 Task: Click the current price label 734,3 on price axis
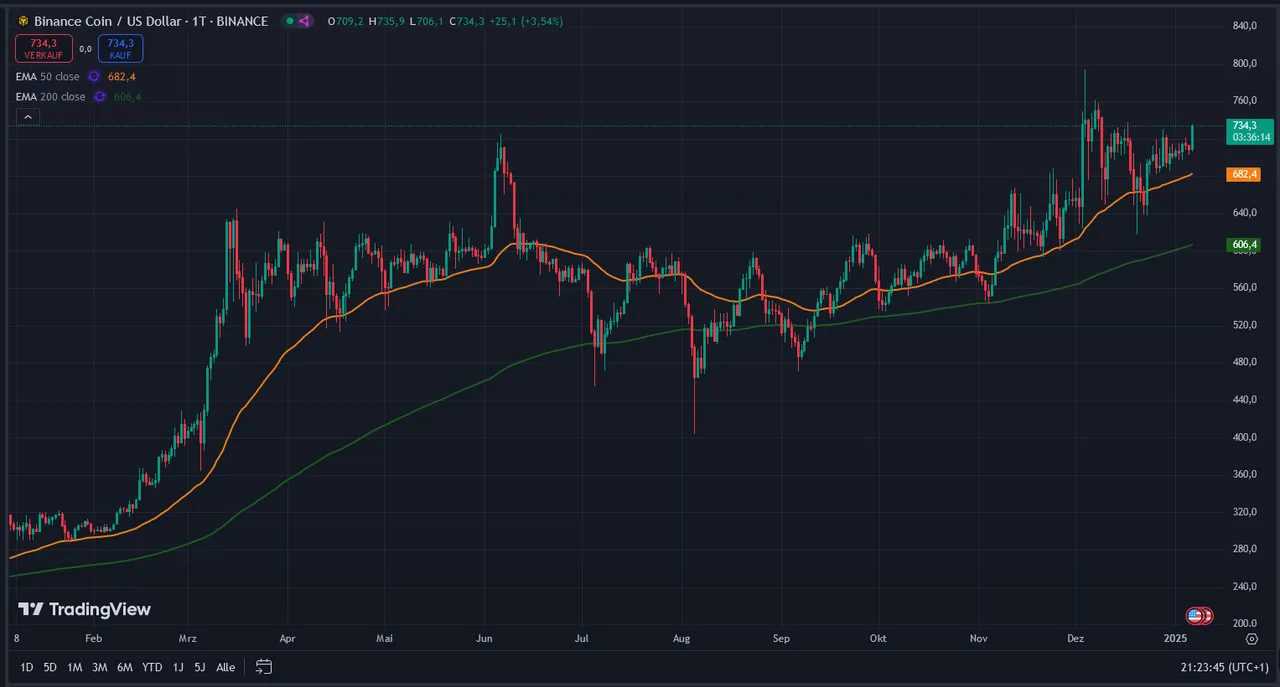(1249, 131)
